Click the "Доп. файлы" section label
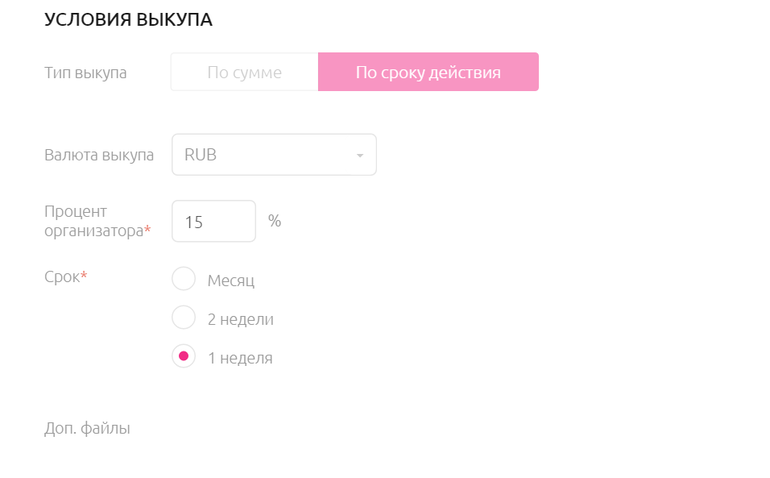Viewport: 770px width, 478px height. 87,428
